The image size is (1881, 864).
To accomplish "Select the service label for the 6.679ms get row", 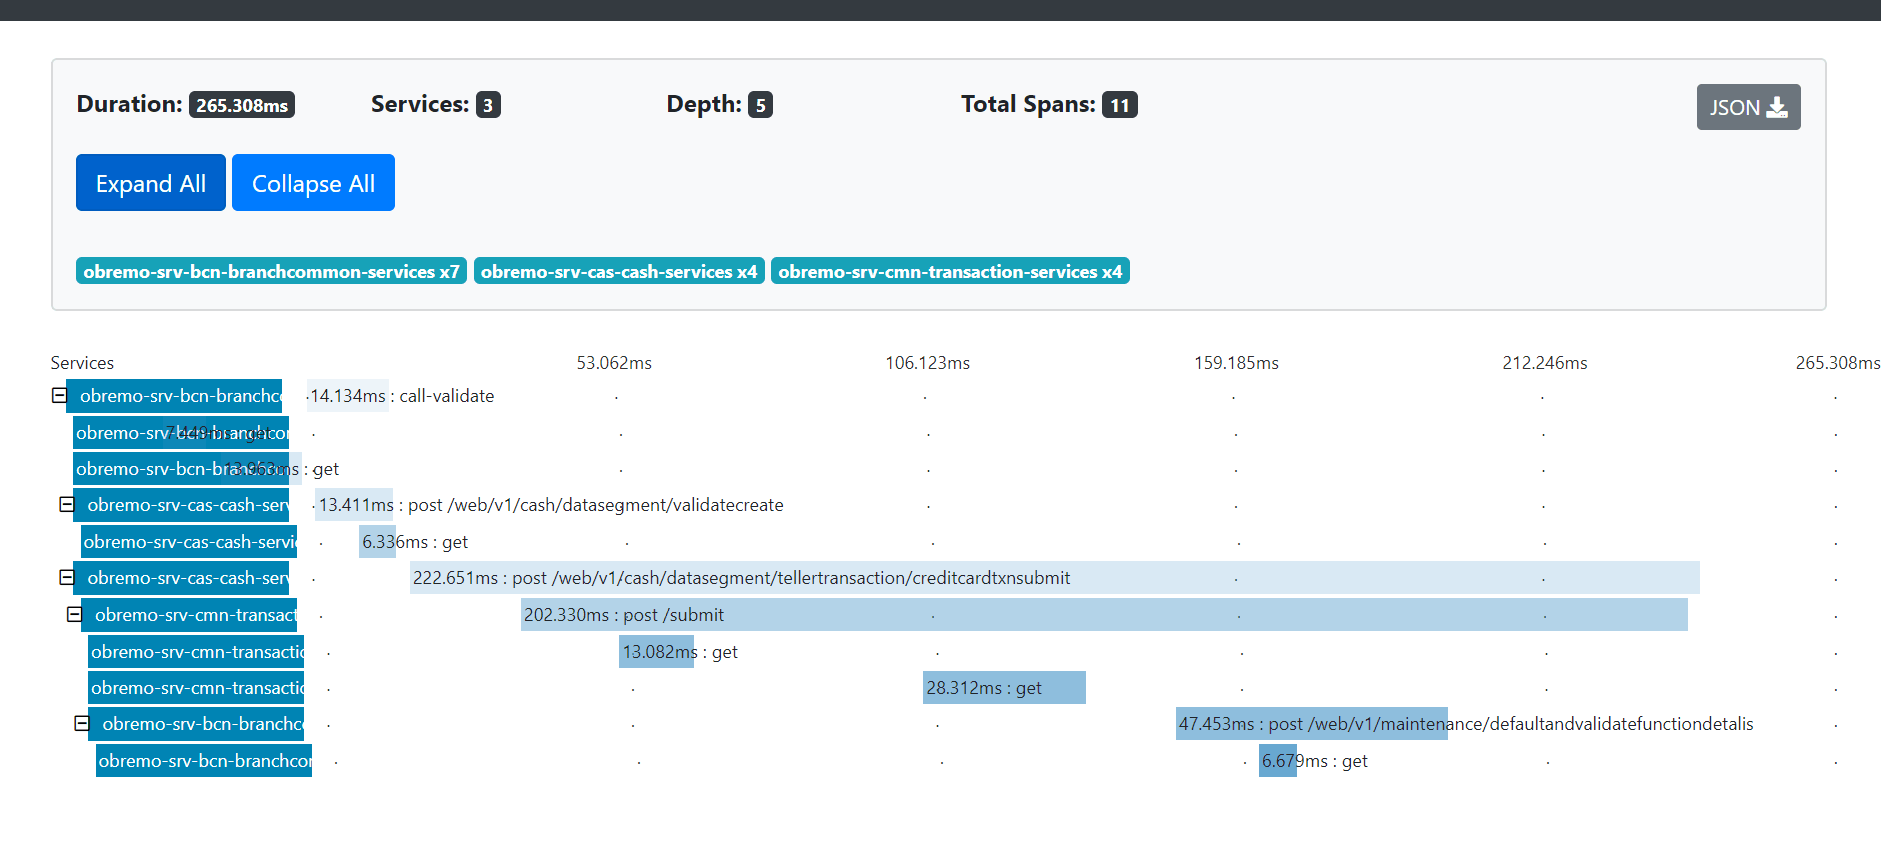I will (204, 761).
